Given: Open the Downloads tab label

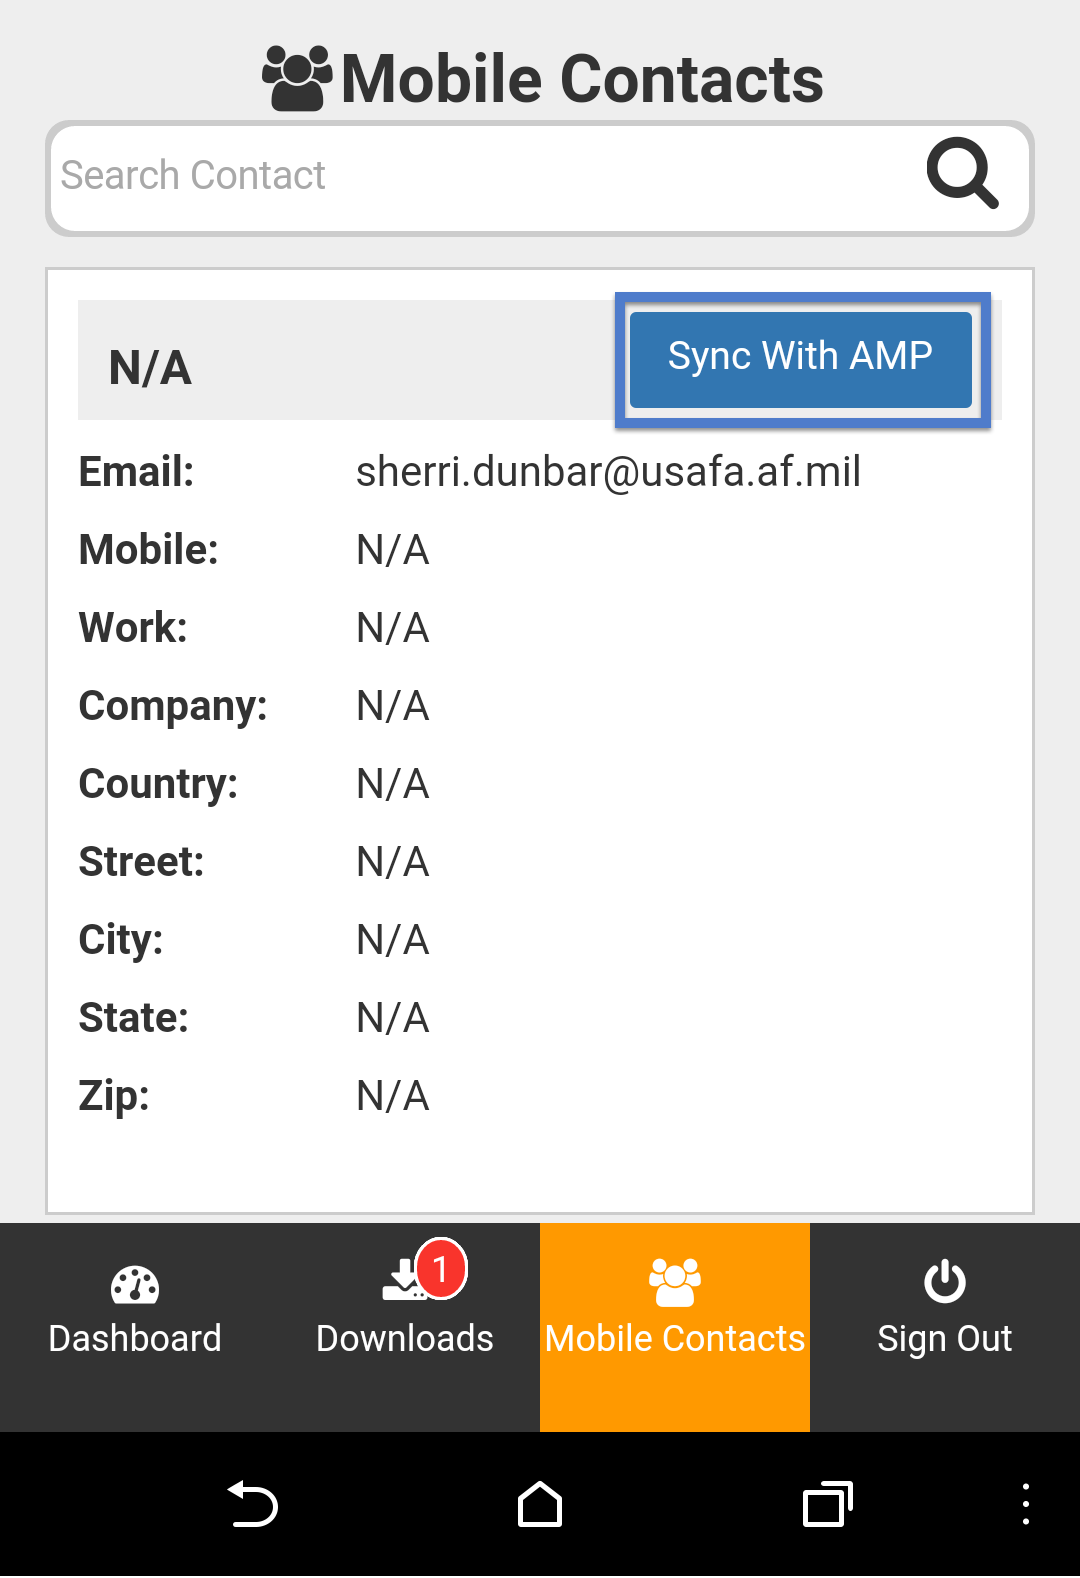Looking at the screenshot, I should pyautogui.click(x=405, y=1338).
